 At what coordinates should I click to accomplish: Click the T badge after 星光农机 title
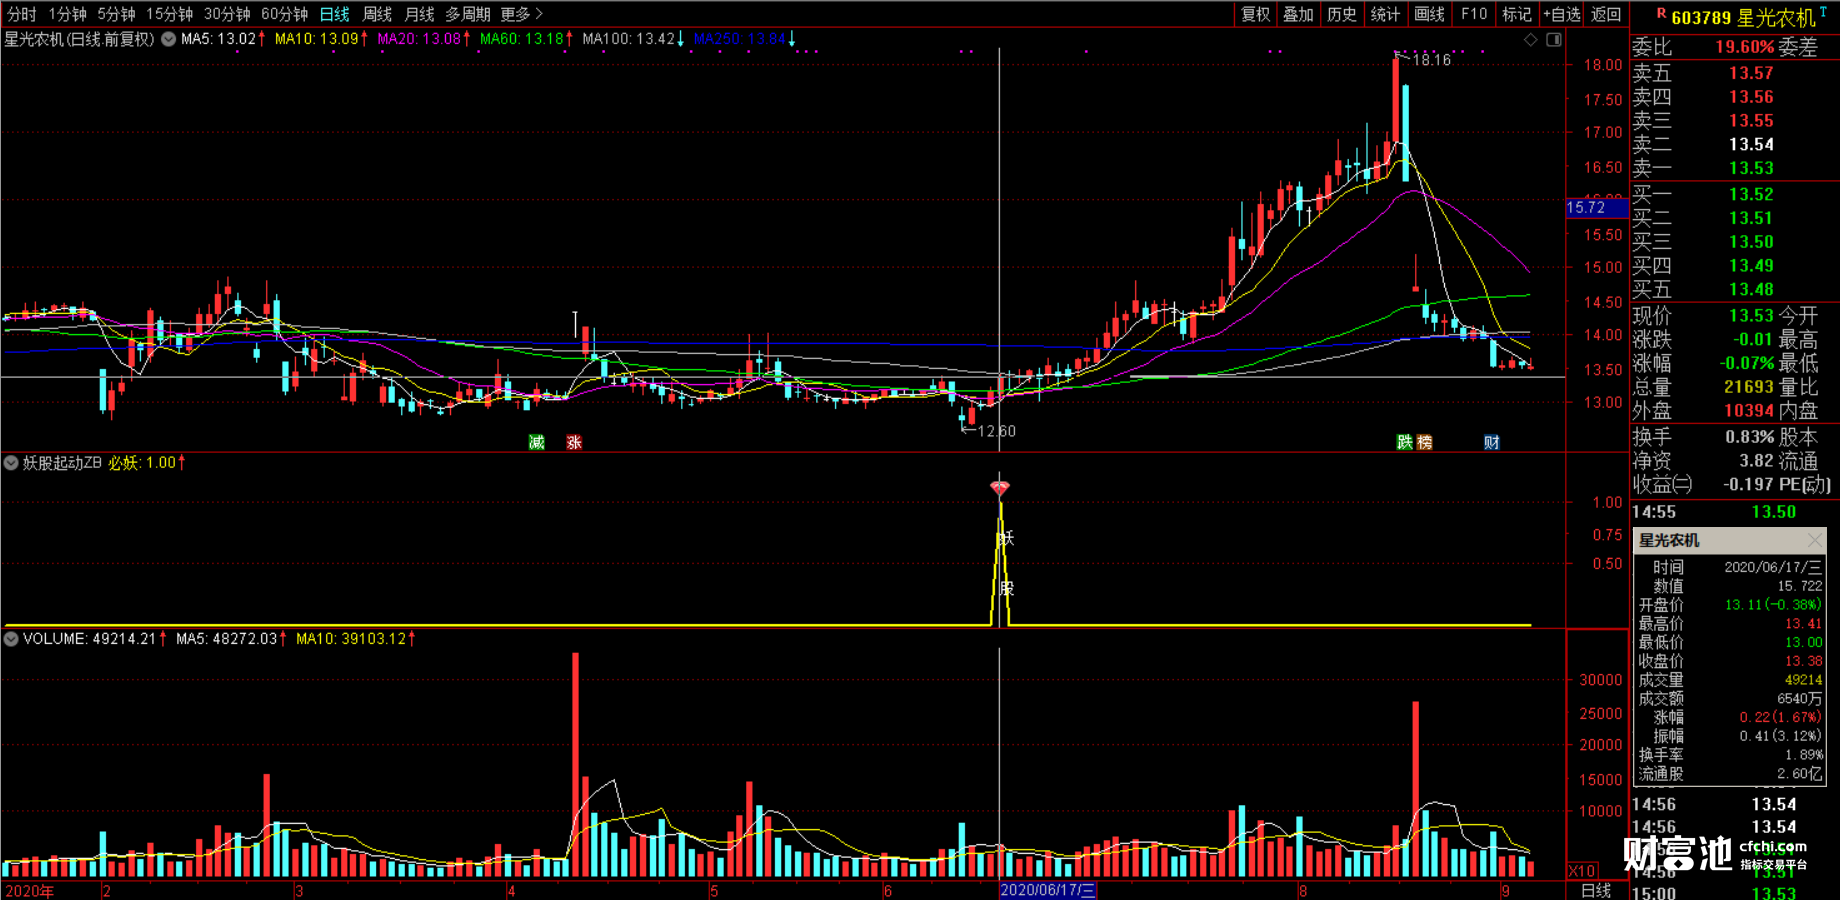tap(1824, 12)
